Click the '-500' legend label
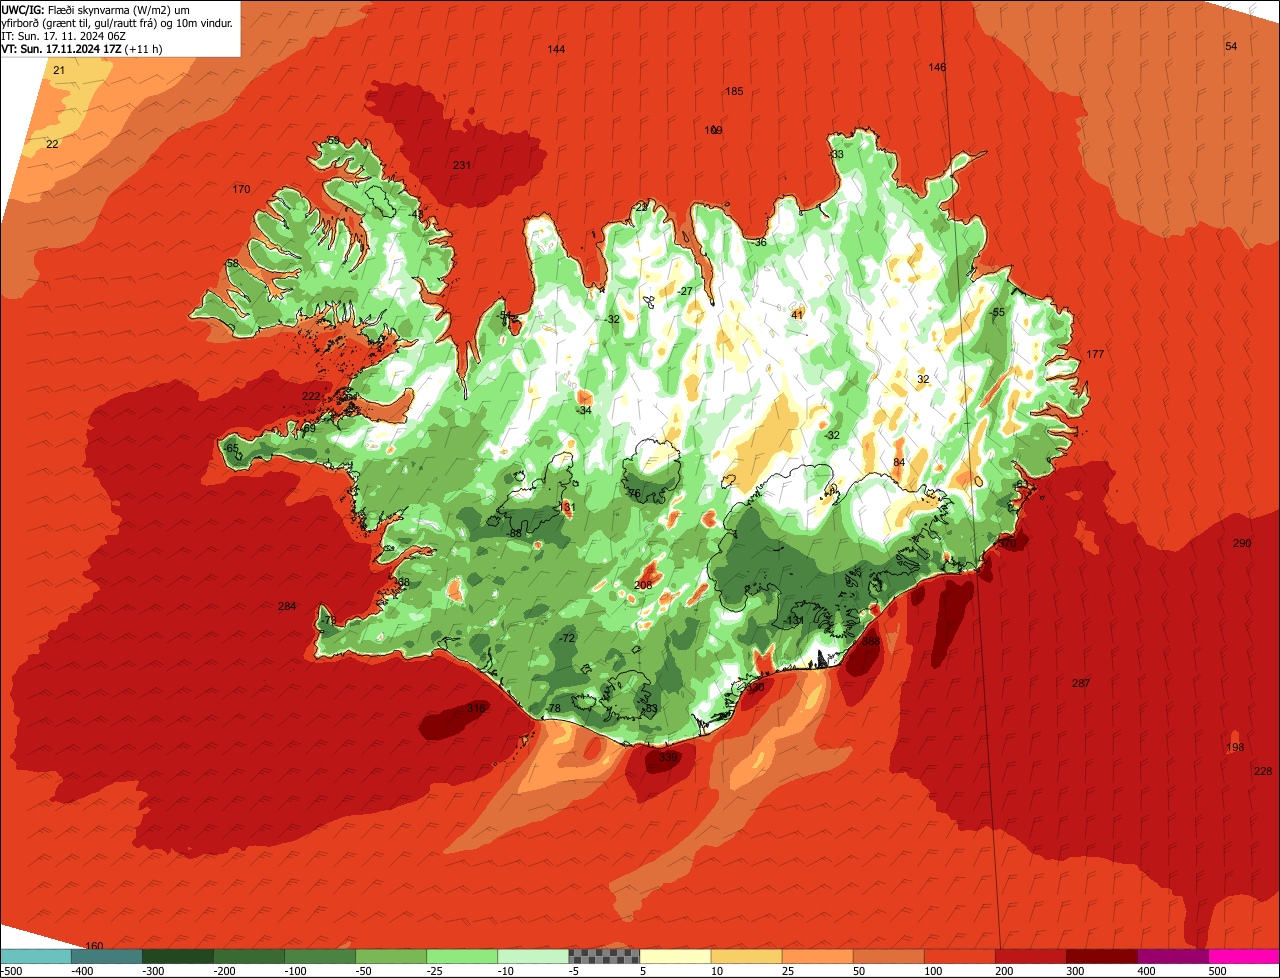Viewport: 1280px width, 978px height. coord(11,971)
